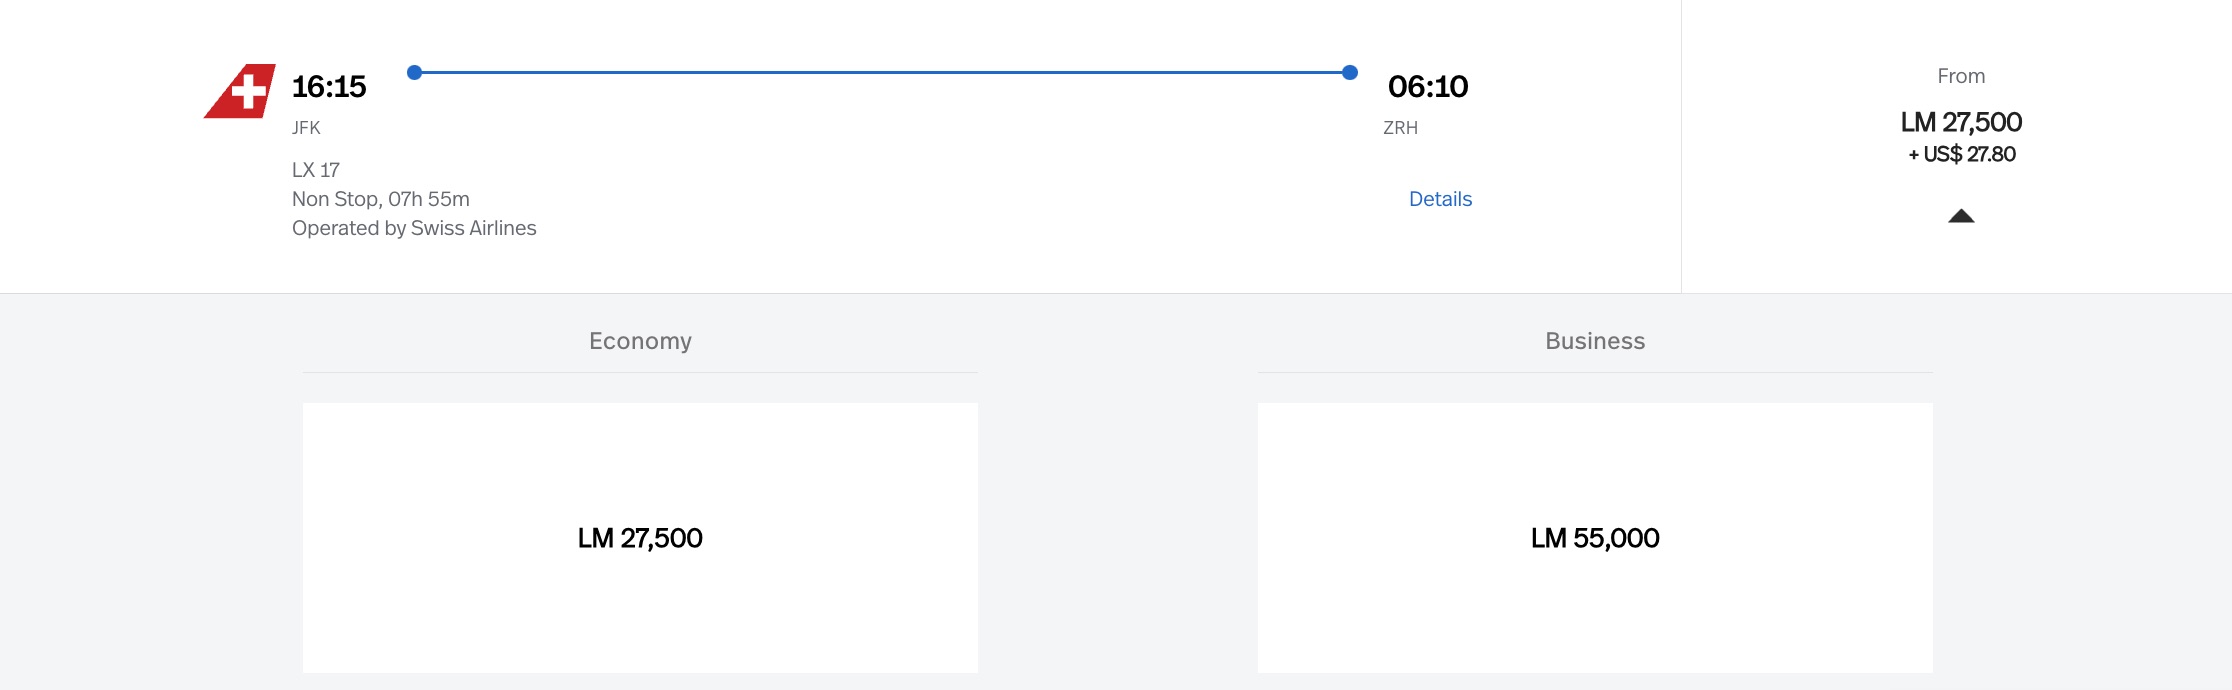Viewport: 2232px width, 690px height.
Task: Click the 16:15 departure time
Action: point(329,87)
